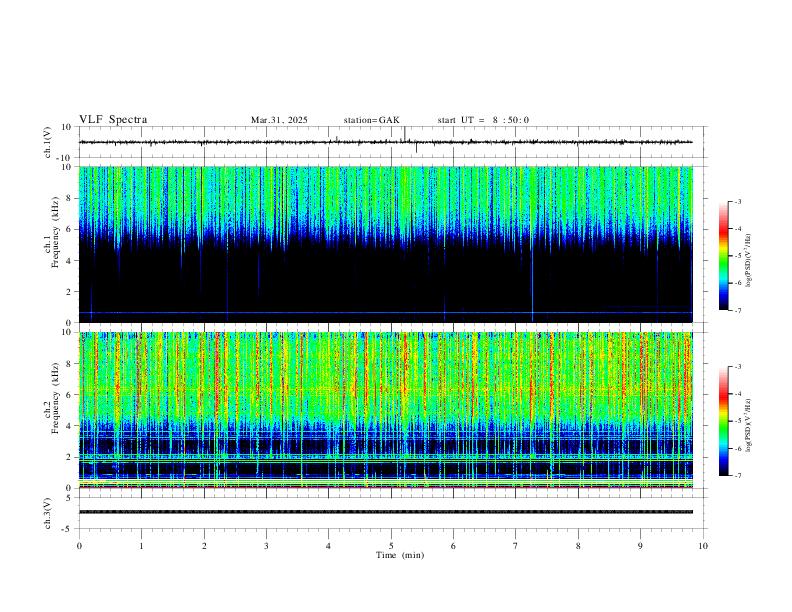This screenshot has width=792, height=612.
Task: Click the 'ch.3(V)' axis label
Action: pos(48,513)
